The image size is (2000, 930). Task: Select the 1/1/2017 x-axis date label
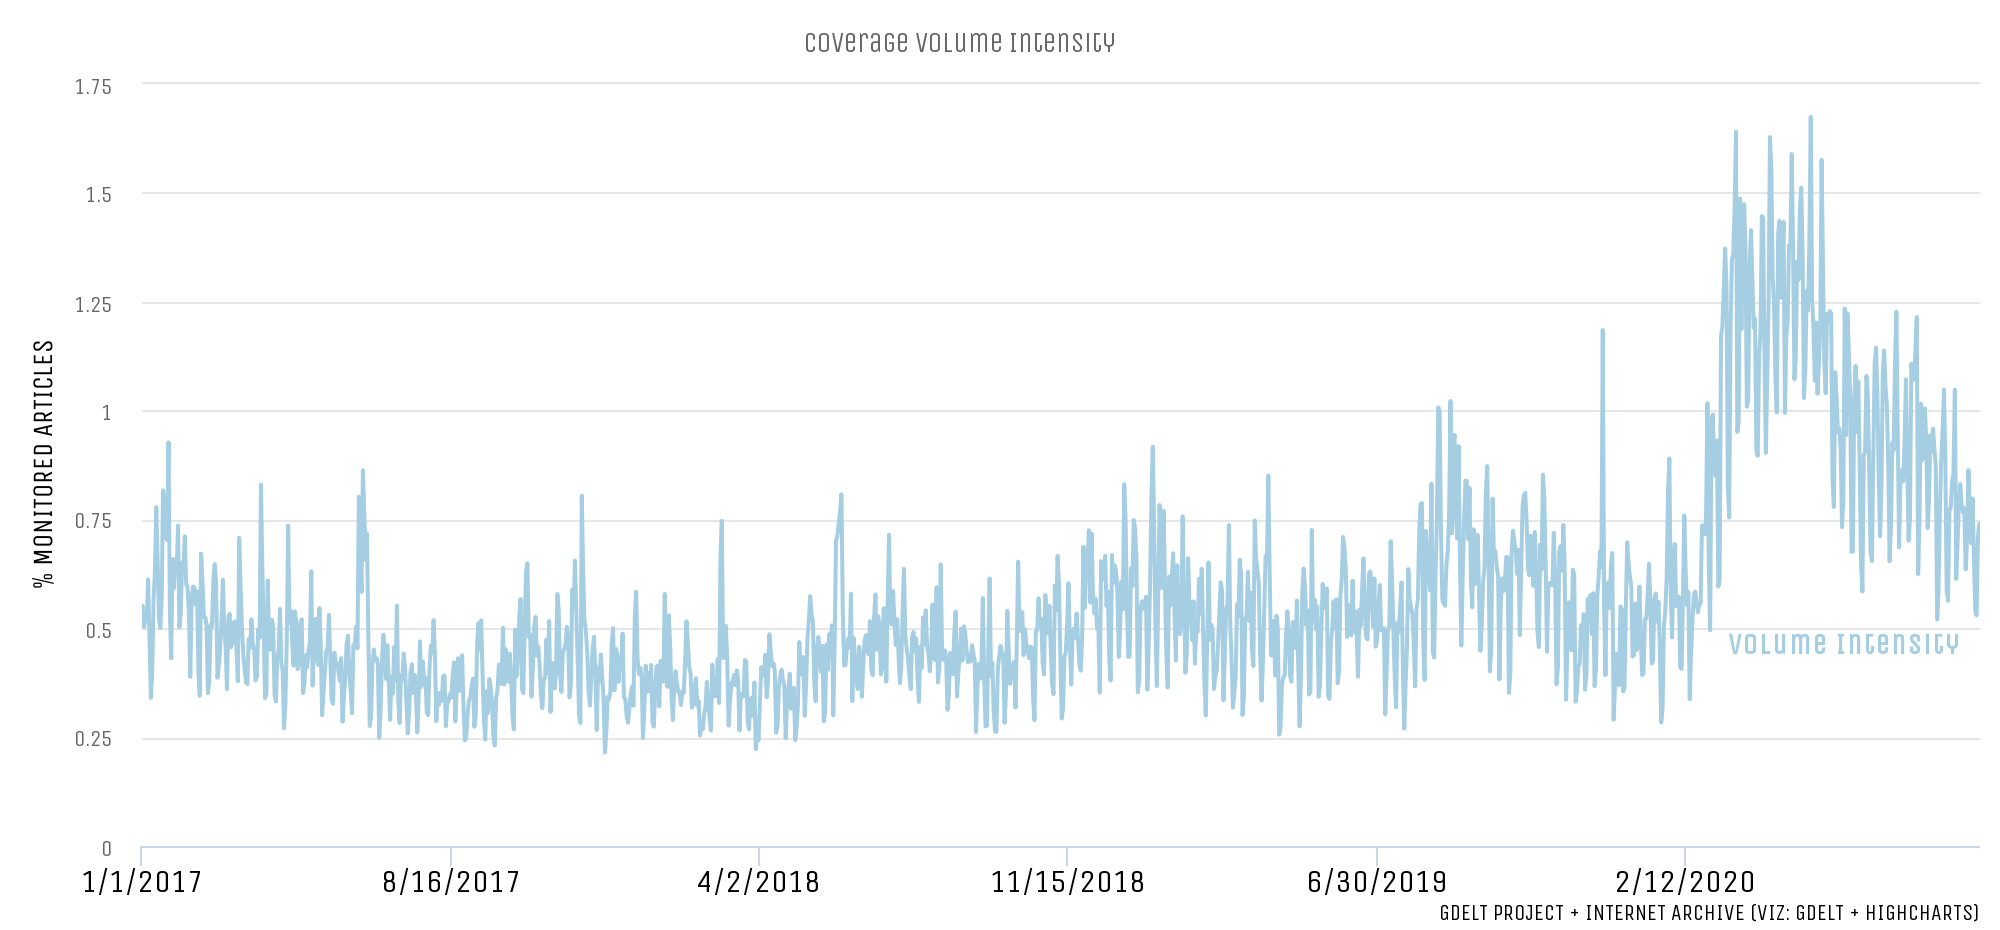pyautogui.click(x=142, y=882)
